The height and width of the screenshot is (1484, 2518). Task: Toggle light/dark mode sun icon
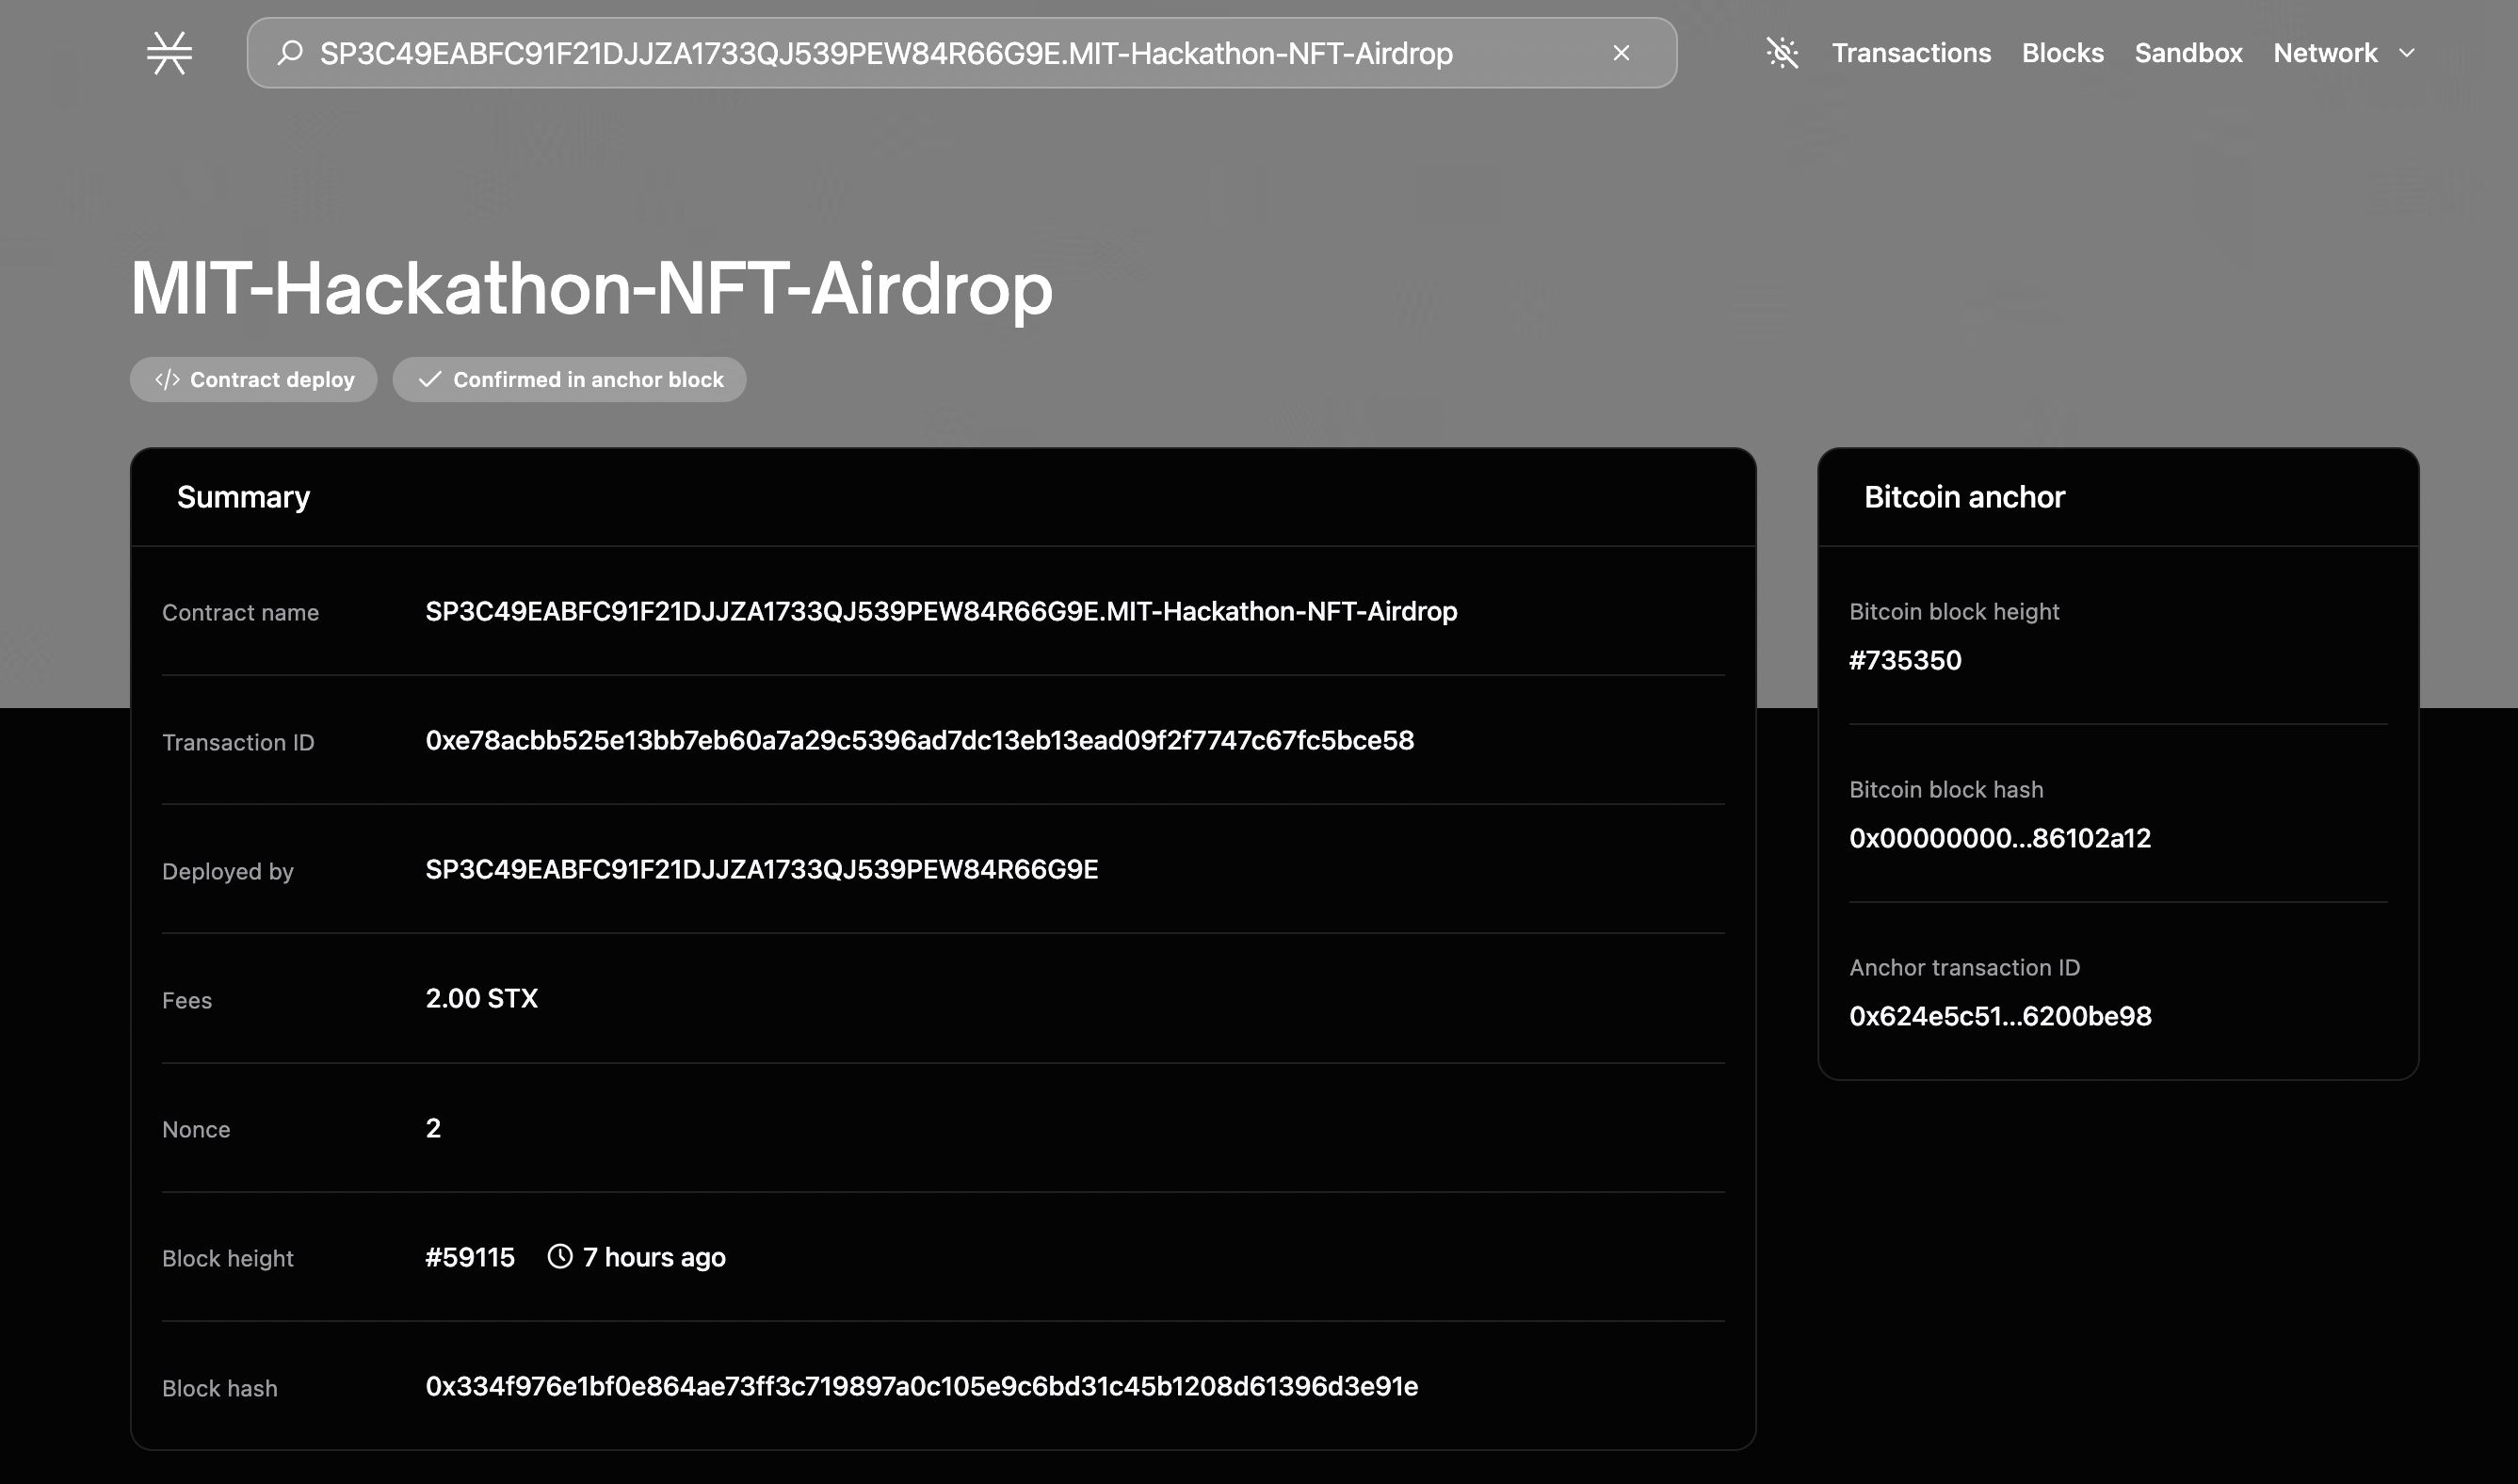point(1782,53)
